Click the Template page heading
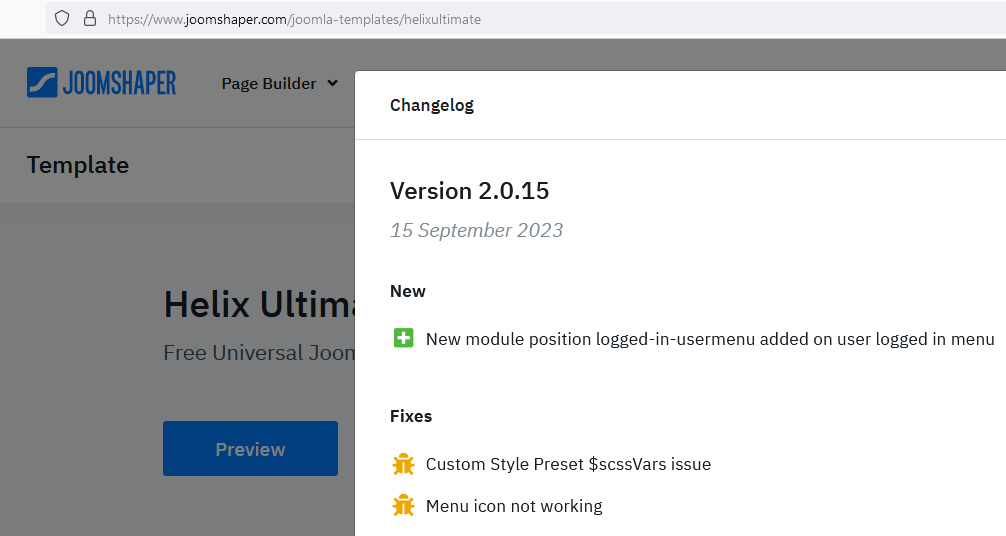The height and width of the screenshot is (536, 1006). pyautogui.click(x=78, y=165)
